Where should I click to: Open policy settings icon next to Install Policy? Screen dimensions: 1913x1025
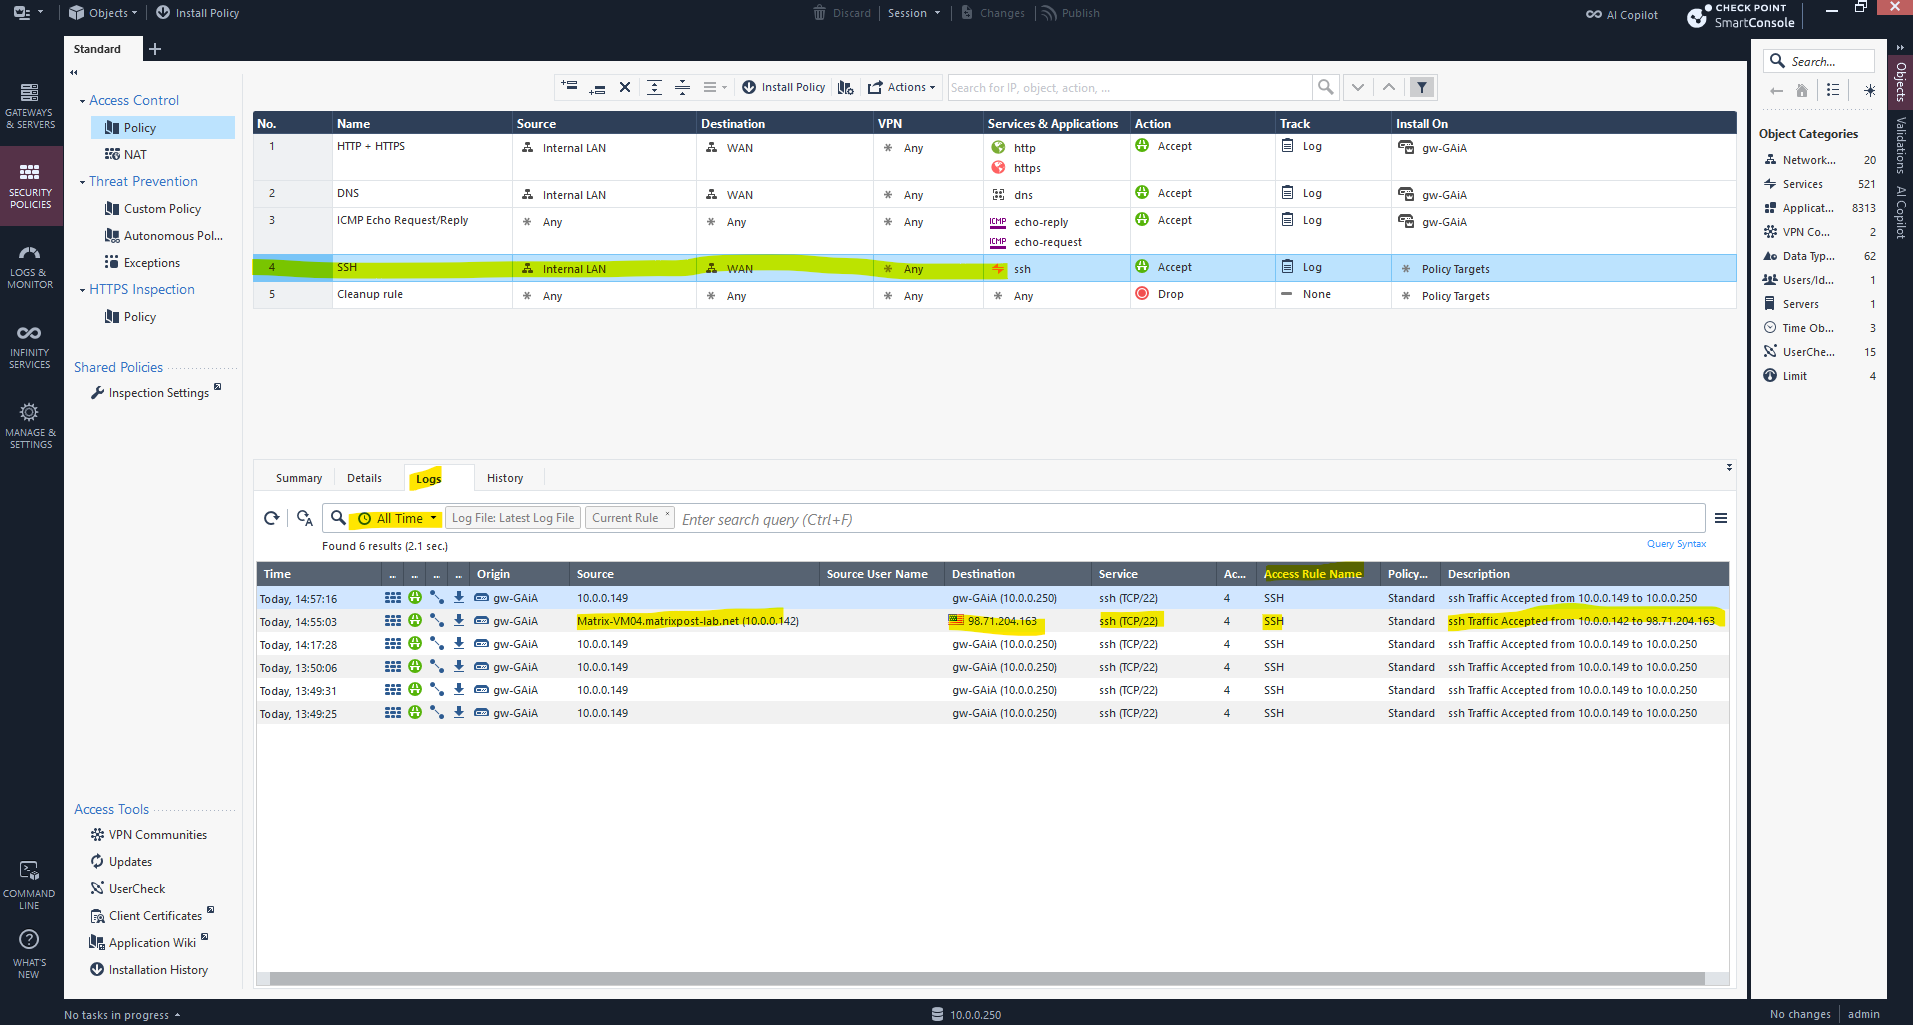pyautogui.click(x=846, y=87)
